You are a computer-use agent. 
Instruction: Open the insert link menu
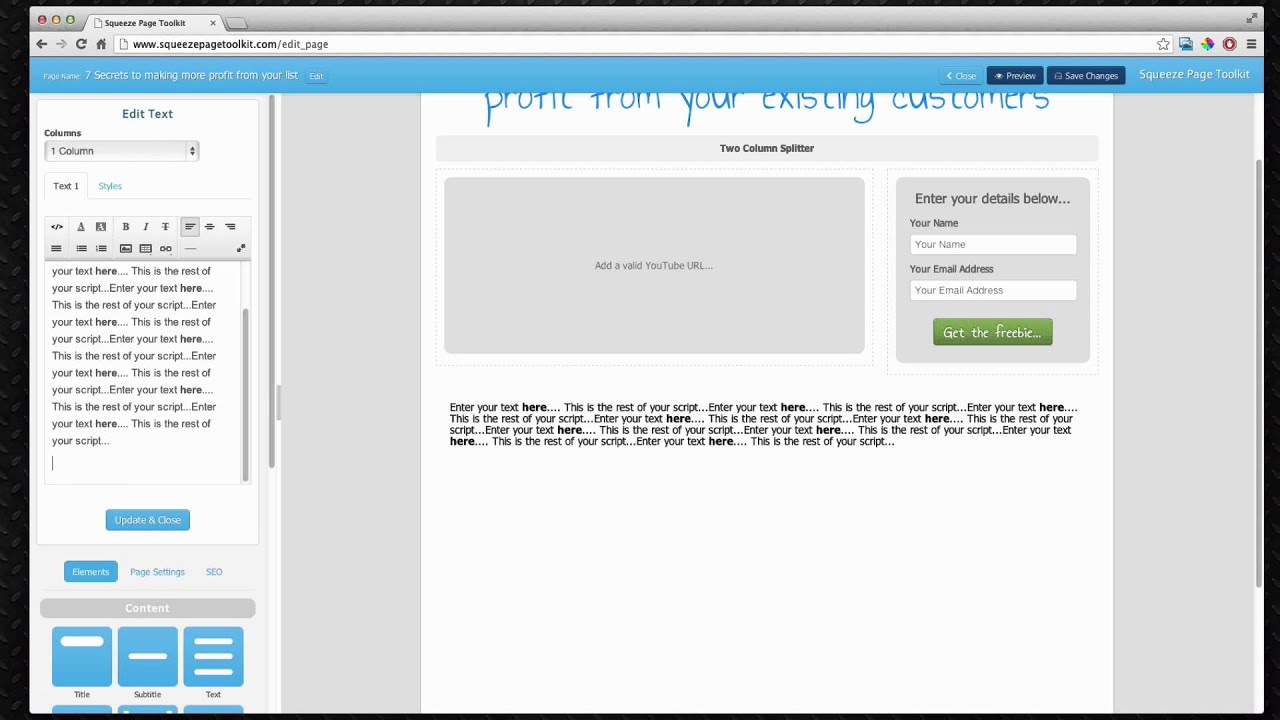[166, 249]
